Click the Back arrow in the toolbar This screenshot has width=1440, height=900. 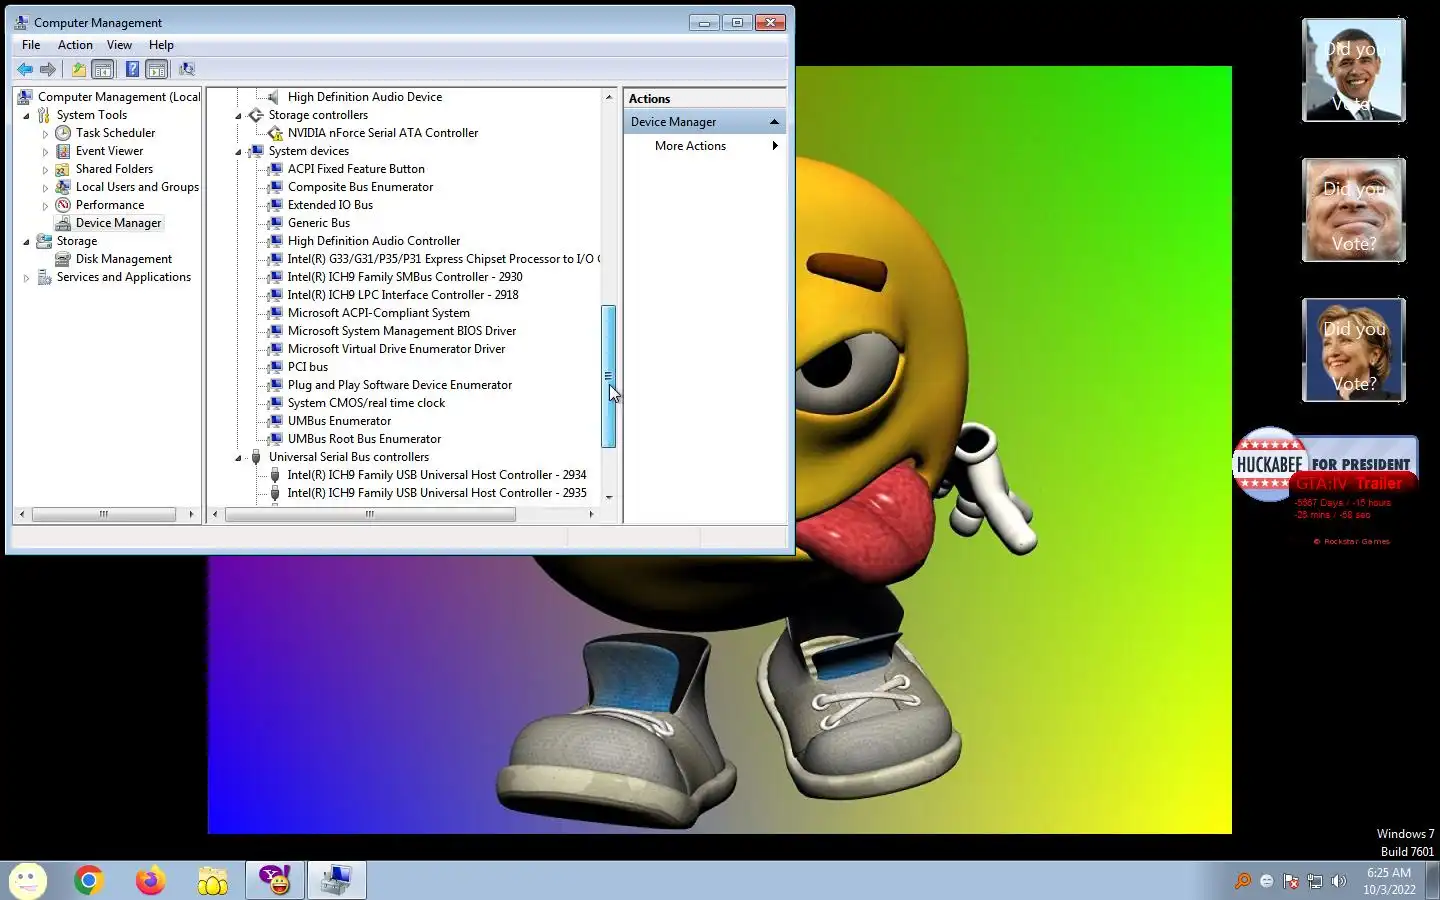coord(25,69)
